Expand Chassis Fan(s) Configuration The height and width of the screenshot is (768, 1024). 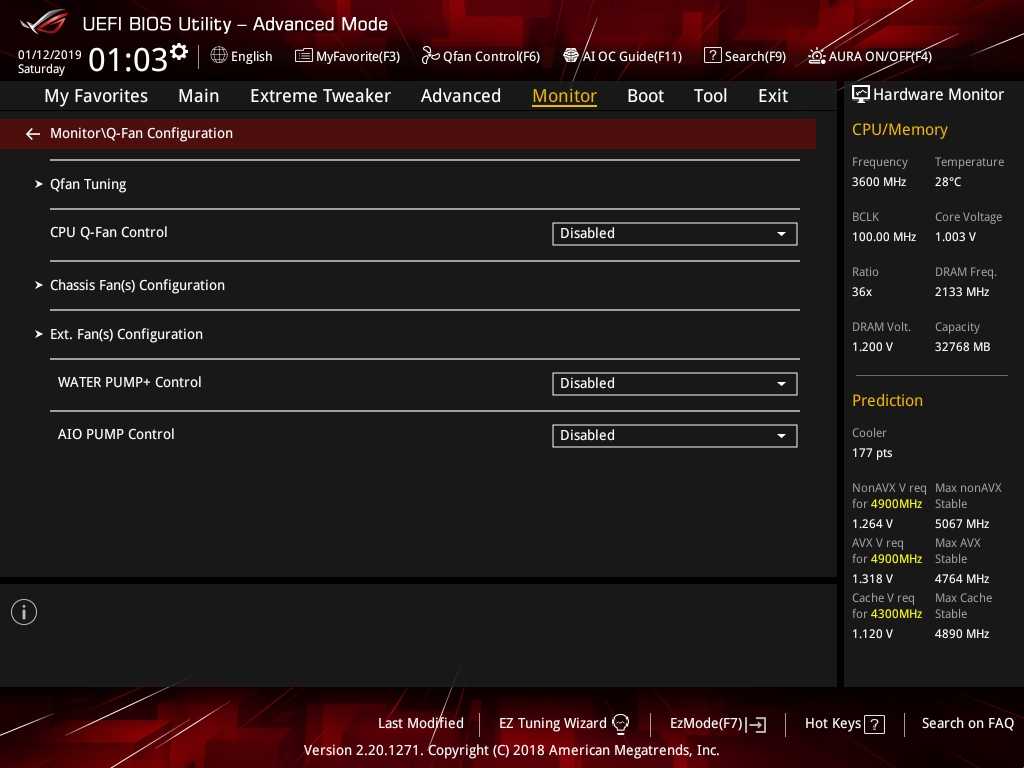click(x=137, y=285)
